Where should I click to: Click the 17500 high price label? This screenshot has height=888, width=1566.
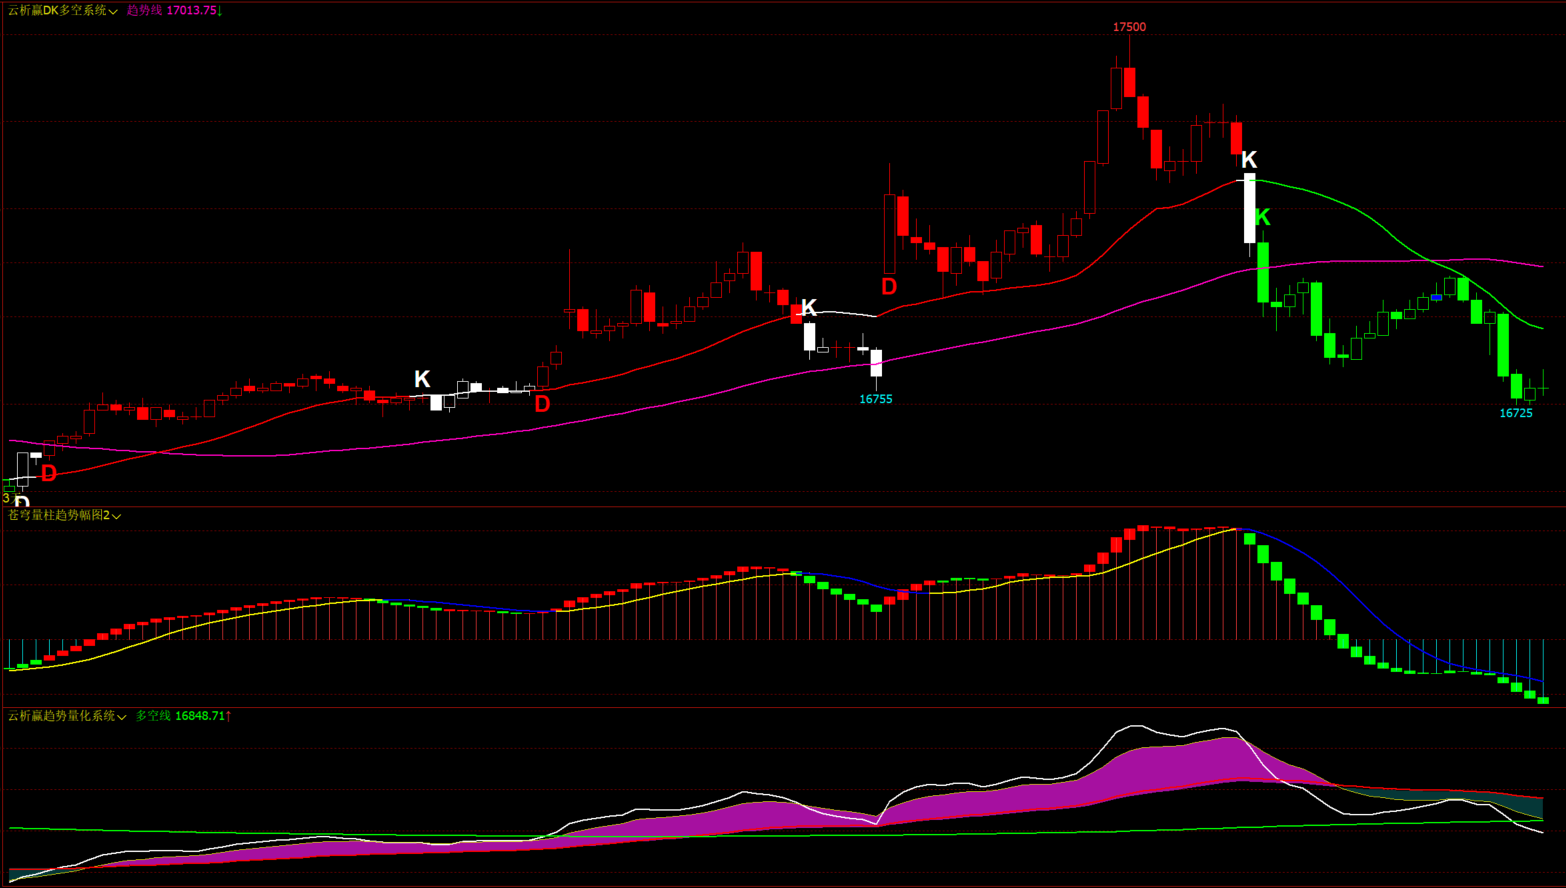[1129, 27]
